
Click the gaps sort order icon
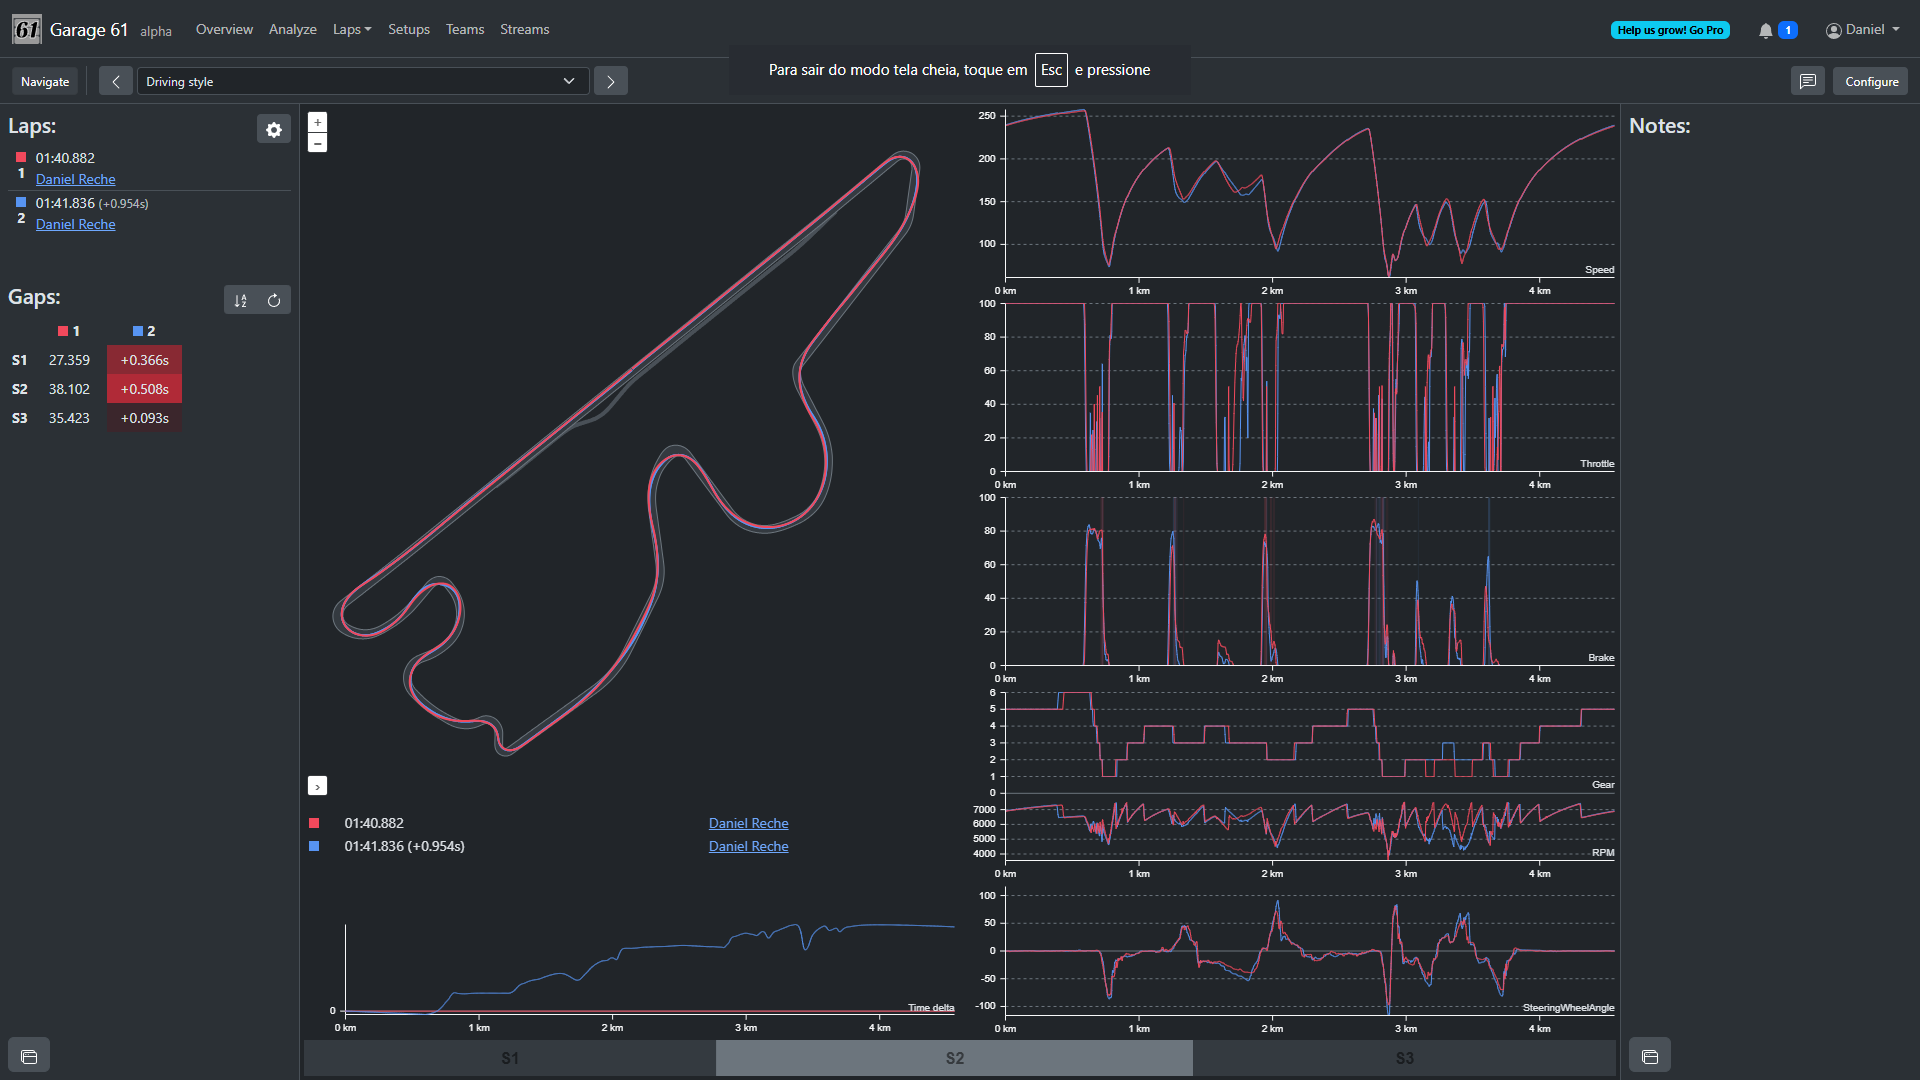(240, 300)
